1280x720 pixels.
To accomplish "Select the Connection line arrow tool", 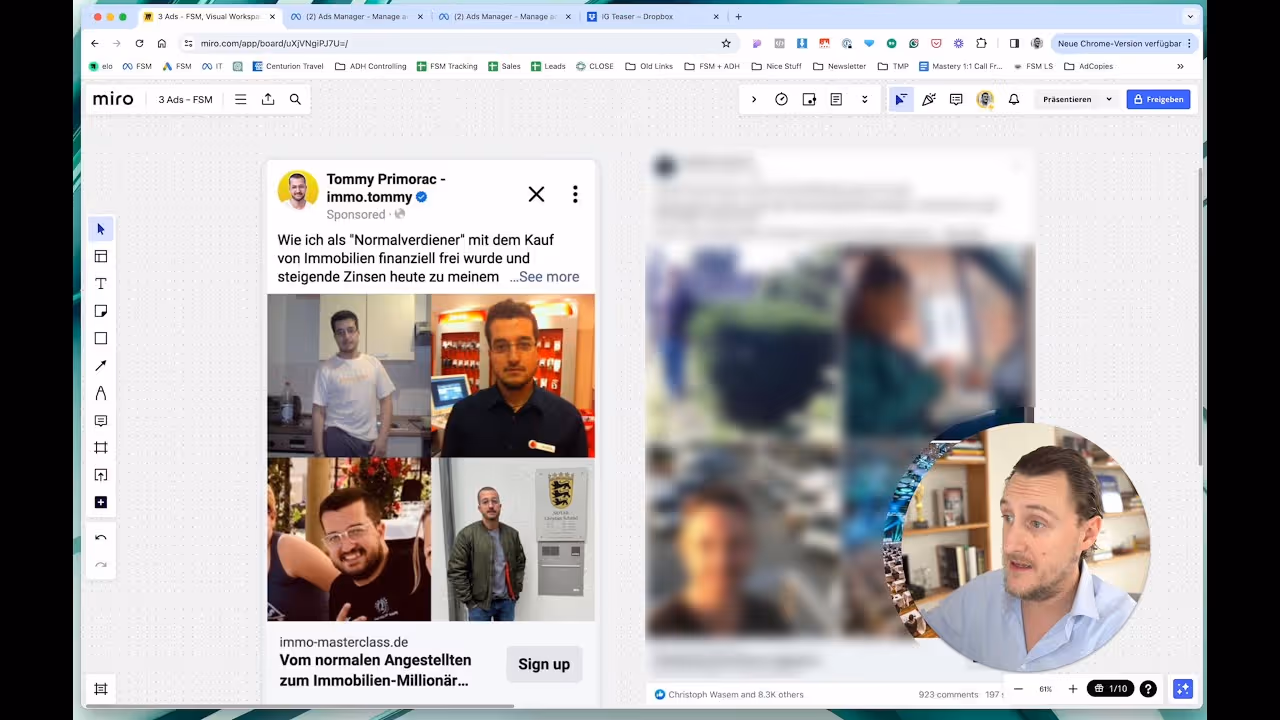I will tap(100, 366).
